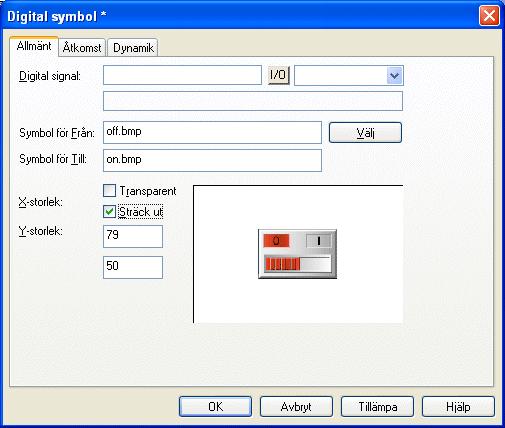Apply changes with Tillämpa button
This screenshot has height=428, width=505.
(377, 407)
